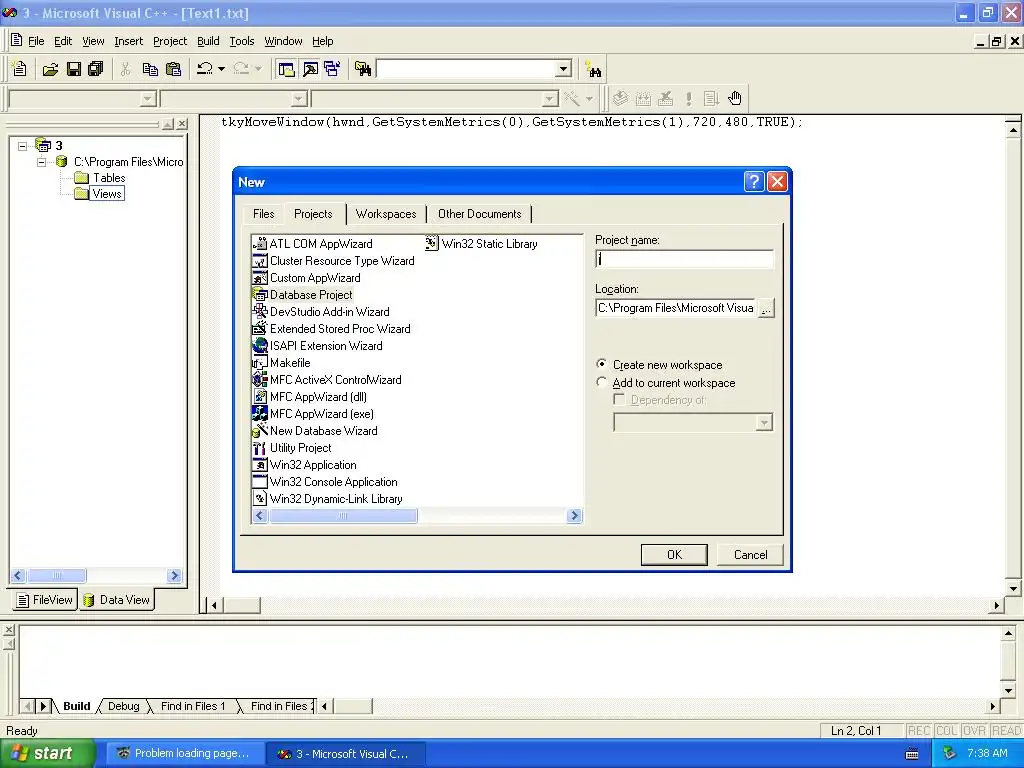Select the DevStudio Add-in Wizard icon
Image resolution: width=1024 pixels, height=768 pixels.
pos(259,312)
